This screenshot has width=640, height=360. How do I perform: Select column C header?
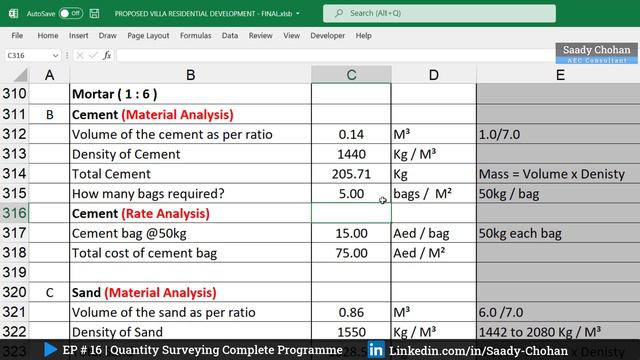point(351,75)
